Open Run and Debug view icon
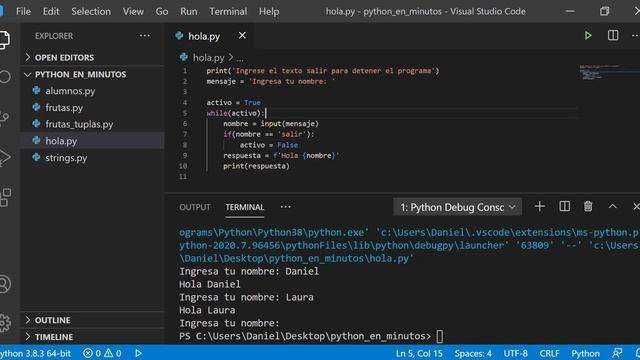640x360 pixels. tap(4, 158)
